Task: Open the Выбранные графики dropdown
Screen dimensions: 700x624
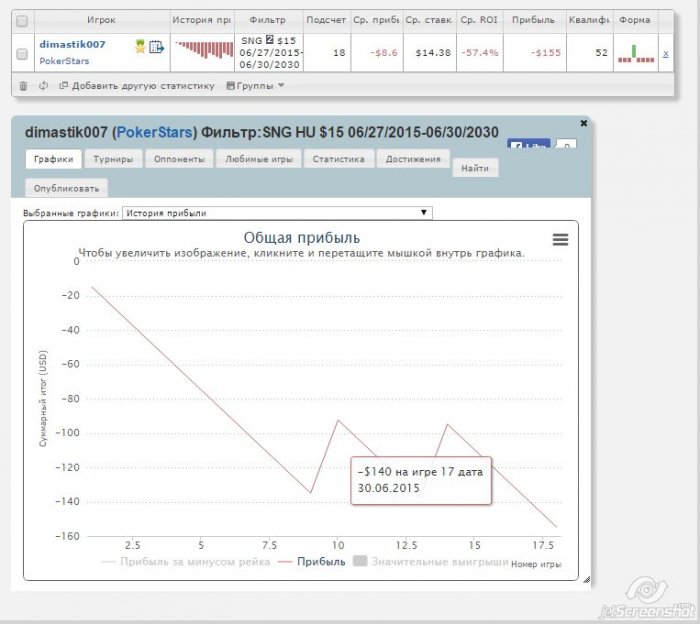Action: [276, 213]
